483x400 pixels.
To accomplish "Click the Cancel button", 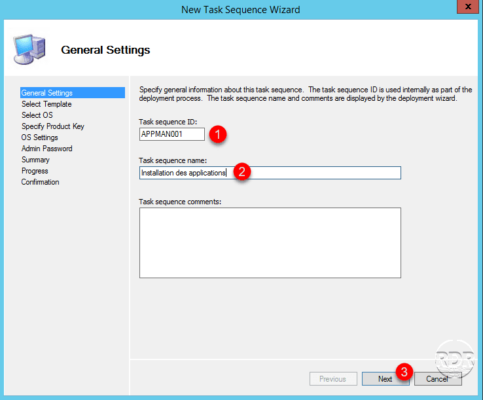I will point(438,379).
